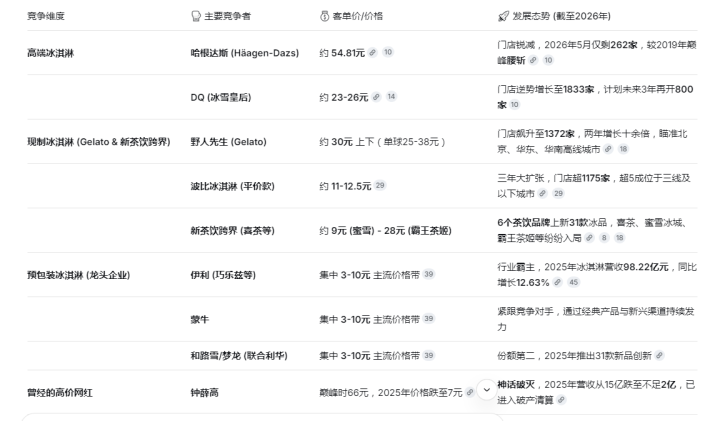
Task: Select the 野人先生 (Gelato) cell
Action: (229, 142)
